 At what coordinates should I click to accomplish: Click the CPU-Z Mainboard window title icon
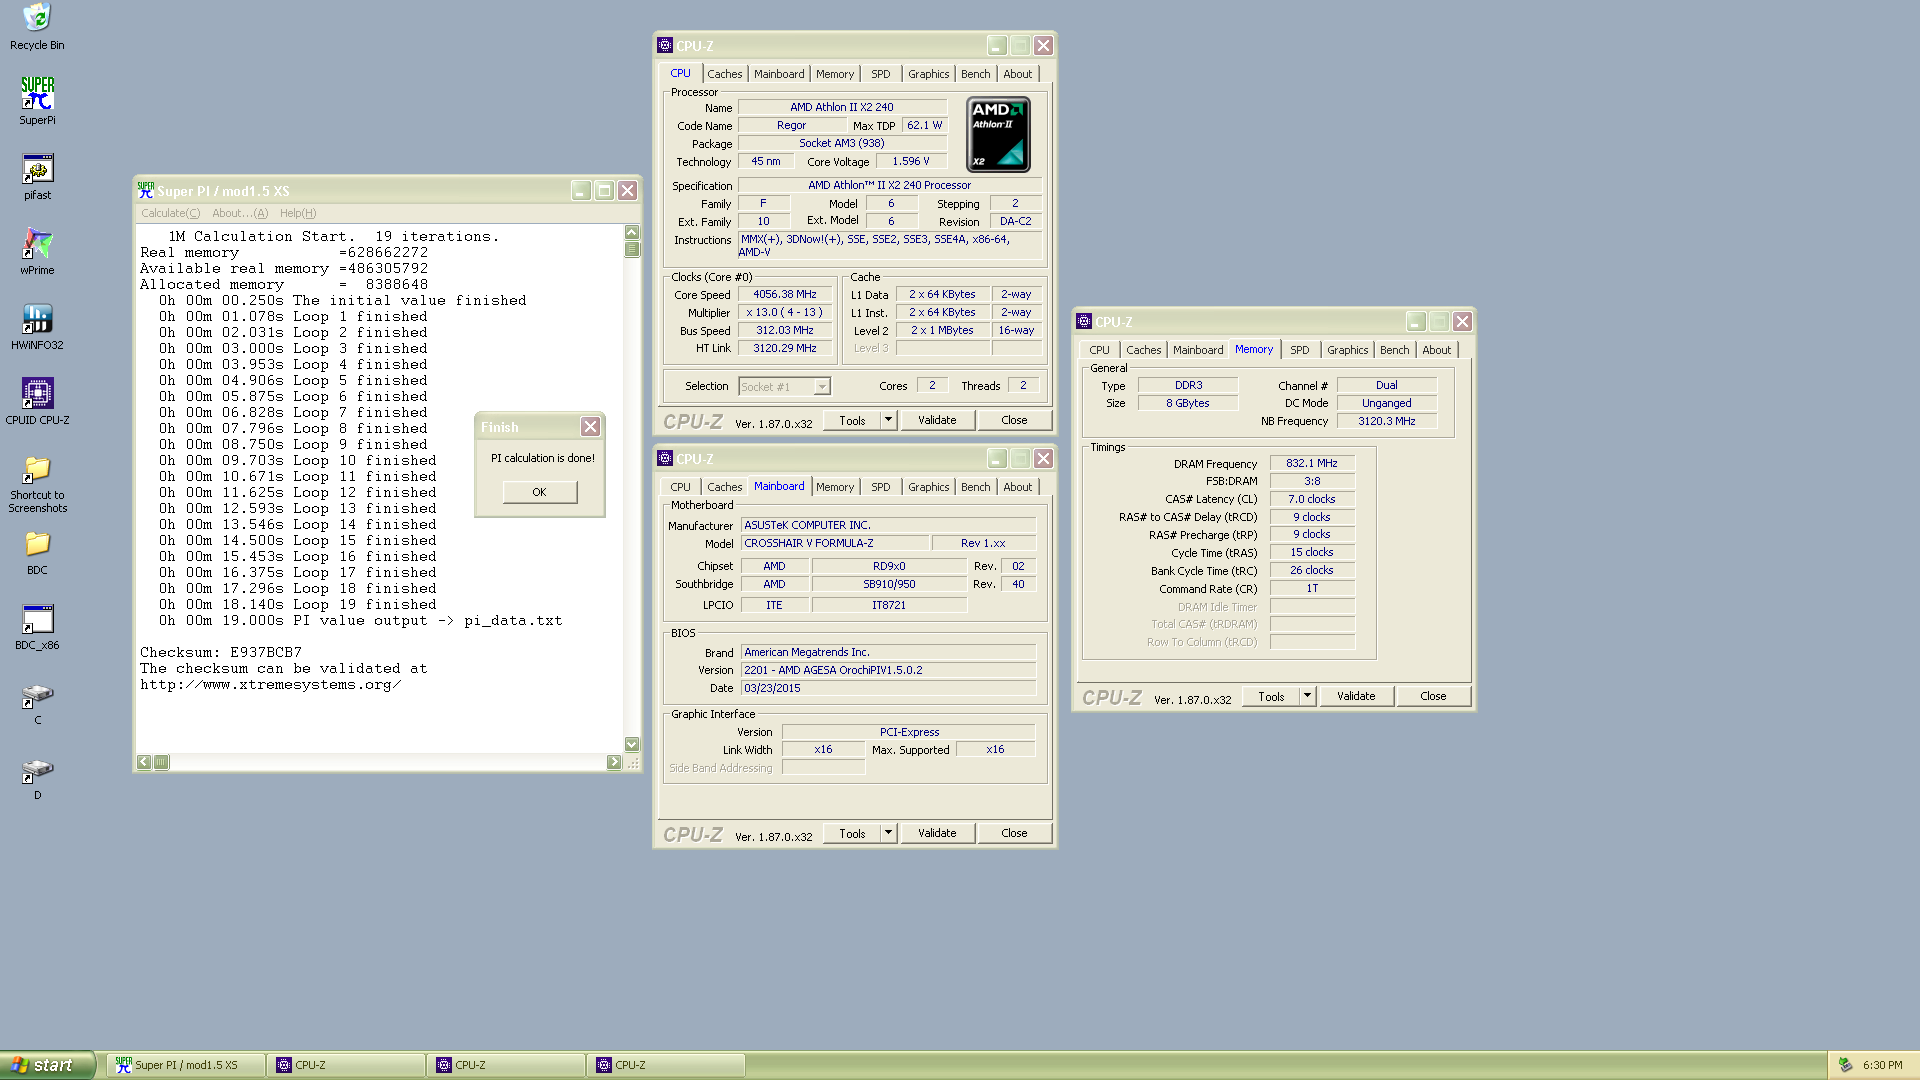[x=665, y=458]
